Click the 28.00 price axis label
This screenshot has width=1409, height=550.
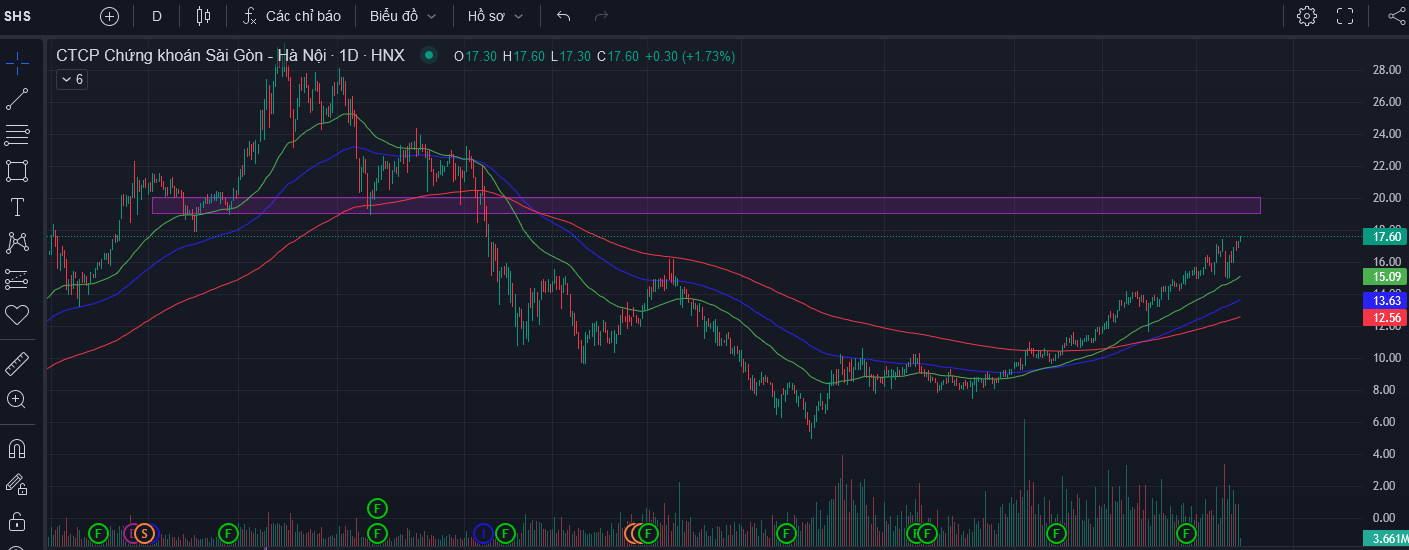[1385, 70]
